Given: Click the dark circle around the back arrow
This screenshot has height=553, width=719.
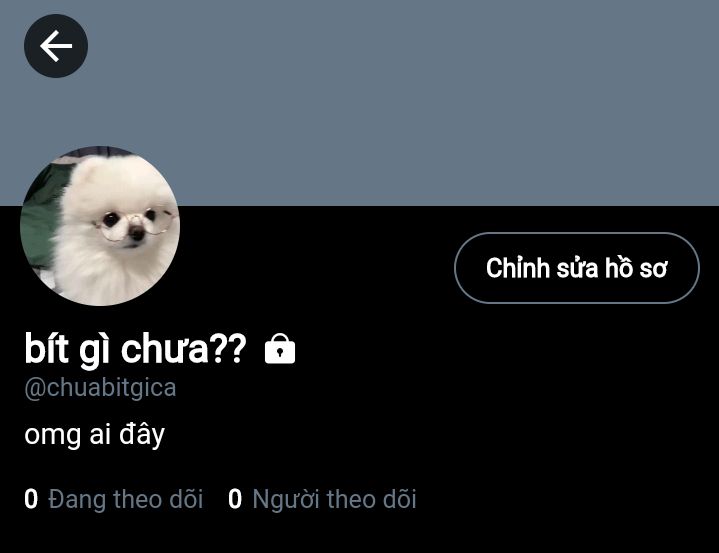Looking at the screenshot, I should click(56, 46).
